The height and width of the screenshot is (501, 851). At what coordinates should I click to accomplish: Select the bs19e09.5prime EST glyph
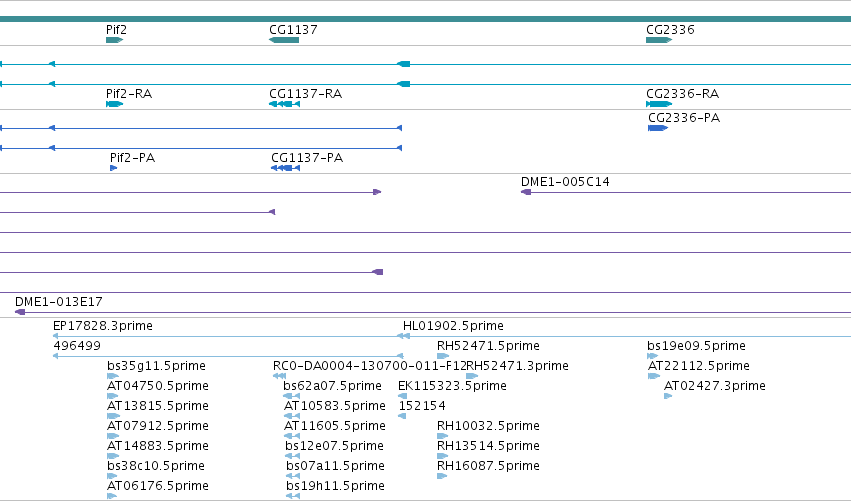pyautogui.click(x=652, y=356)
